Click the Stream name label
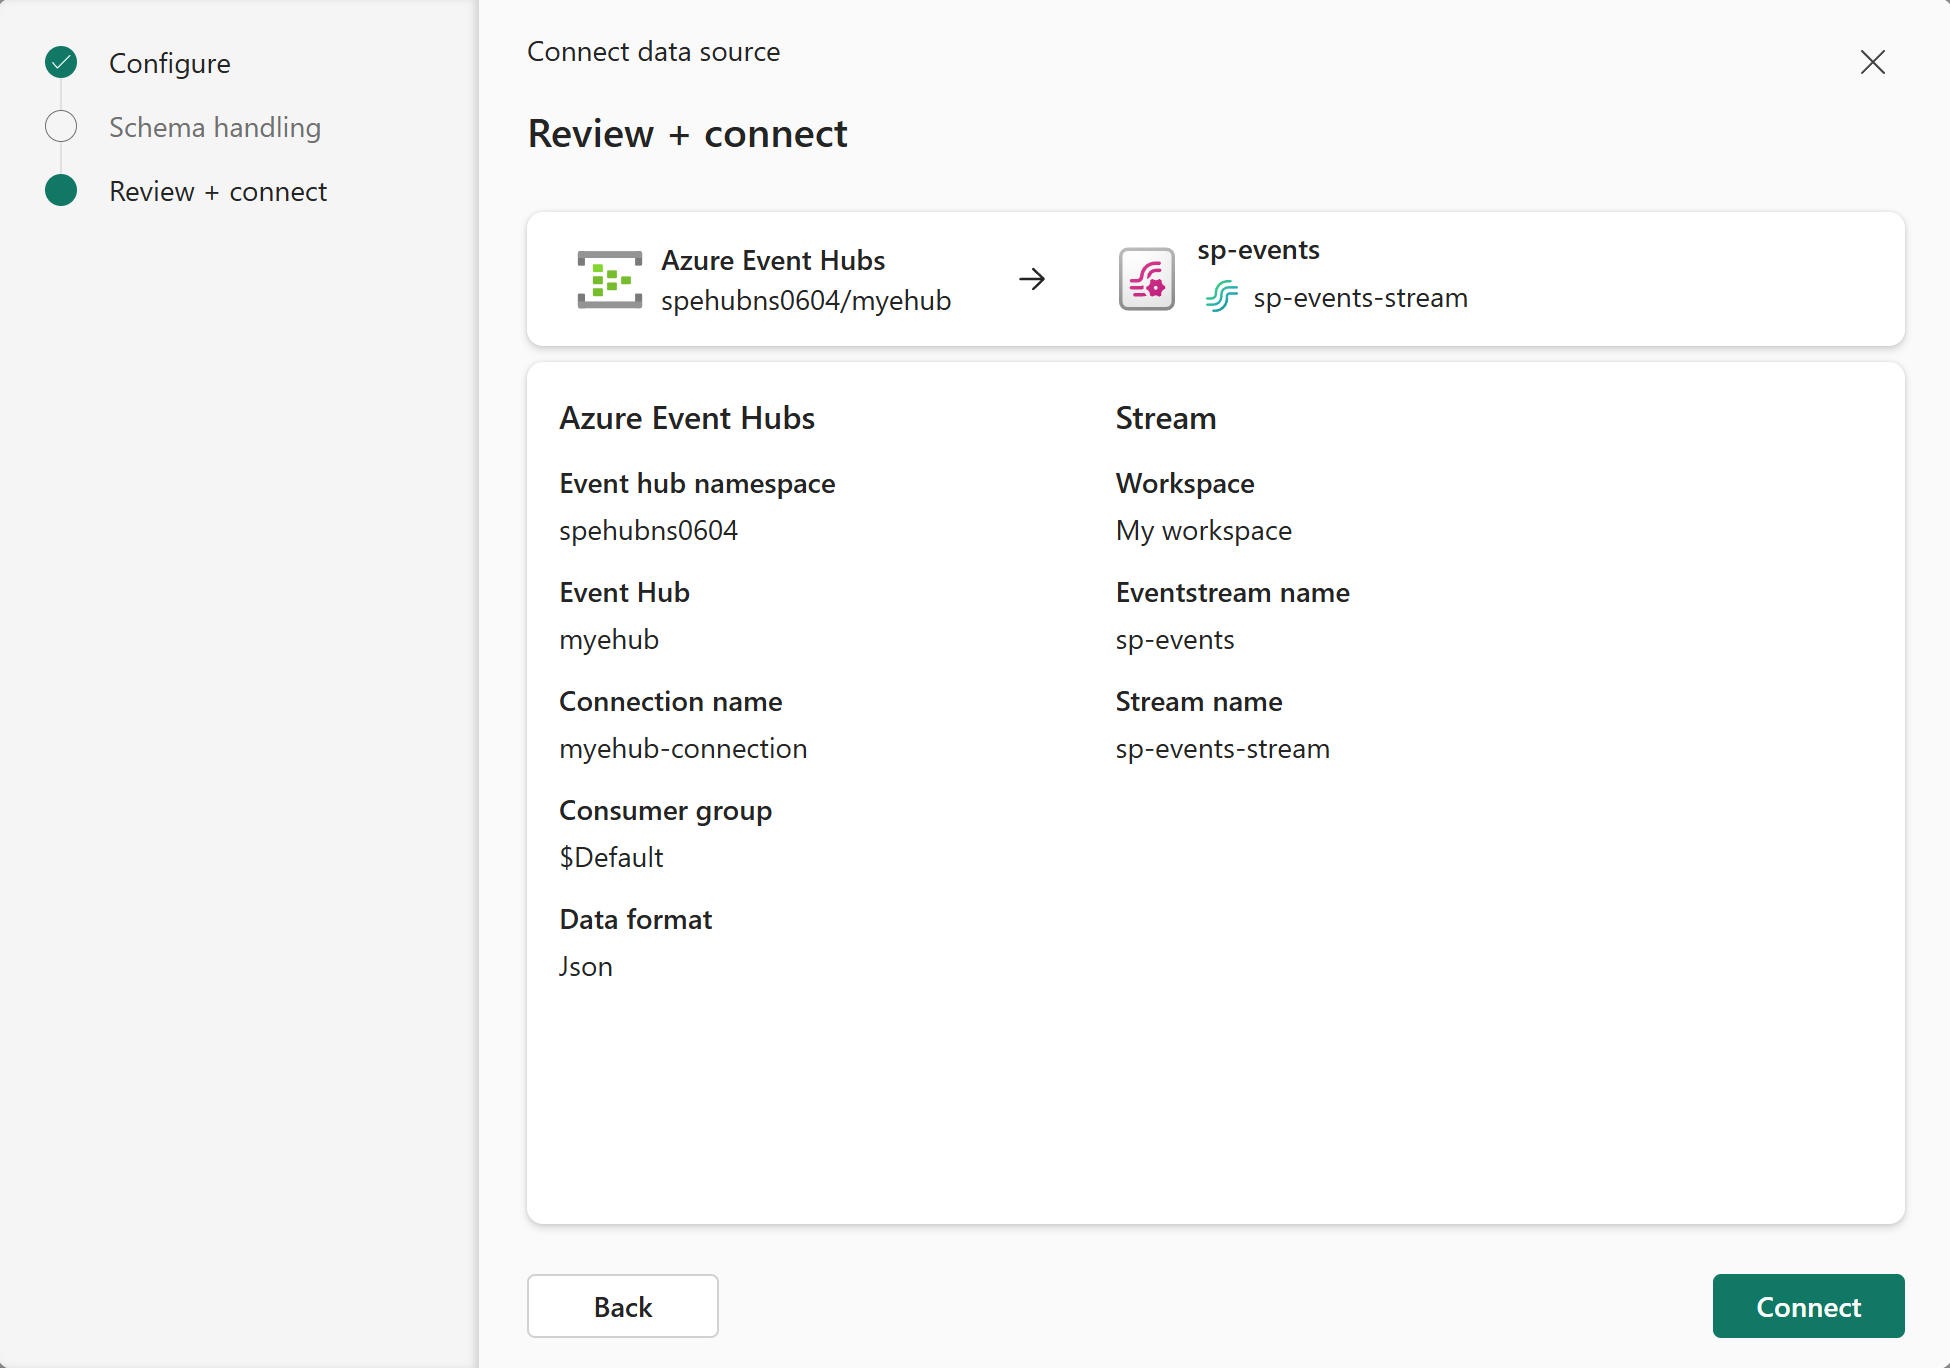 coord(1199,701)
